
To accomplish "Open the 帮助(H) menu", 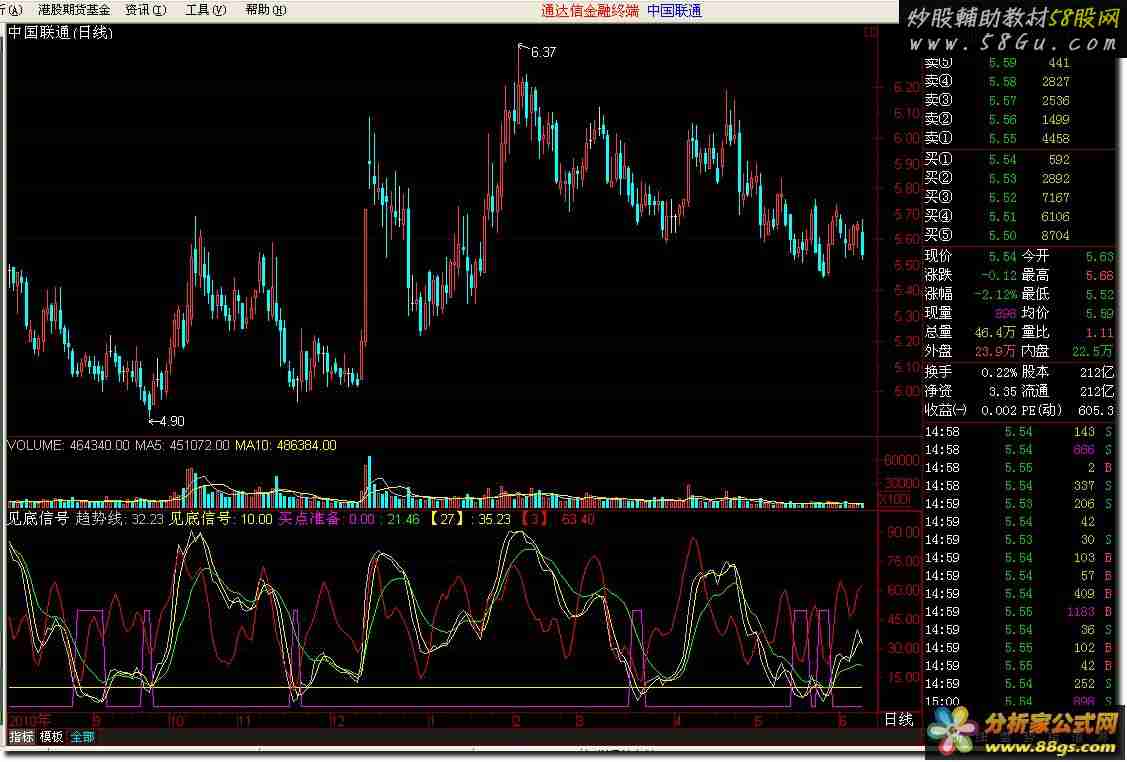I will (x=266, y=10).
